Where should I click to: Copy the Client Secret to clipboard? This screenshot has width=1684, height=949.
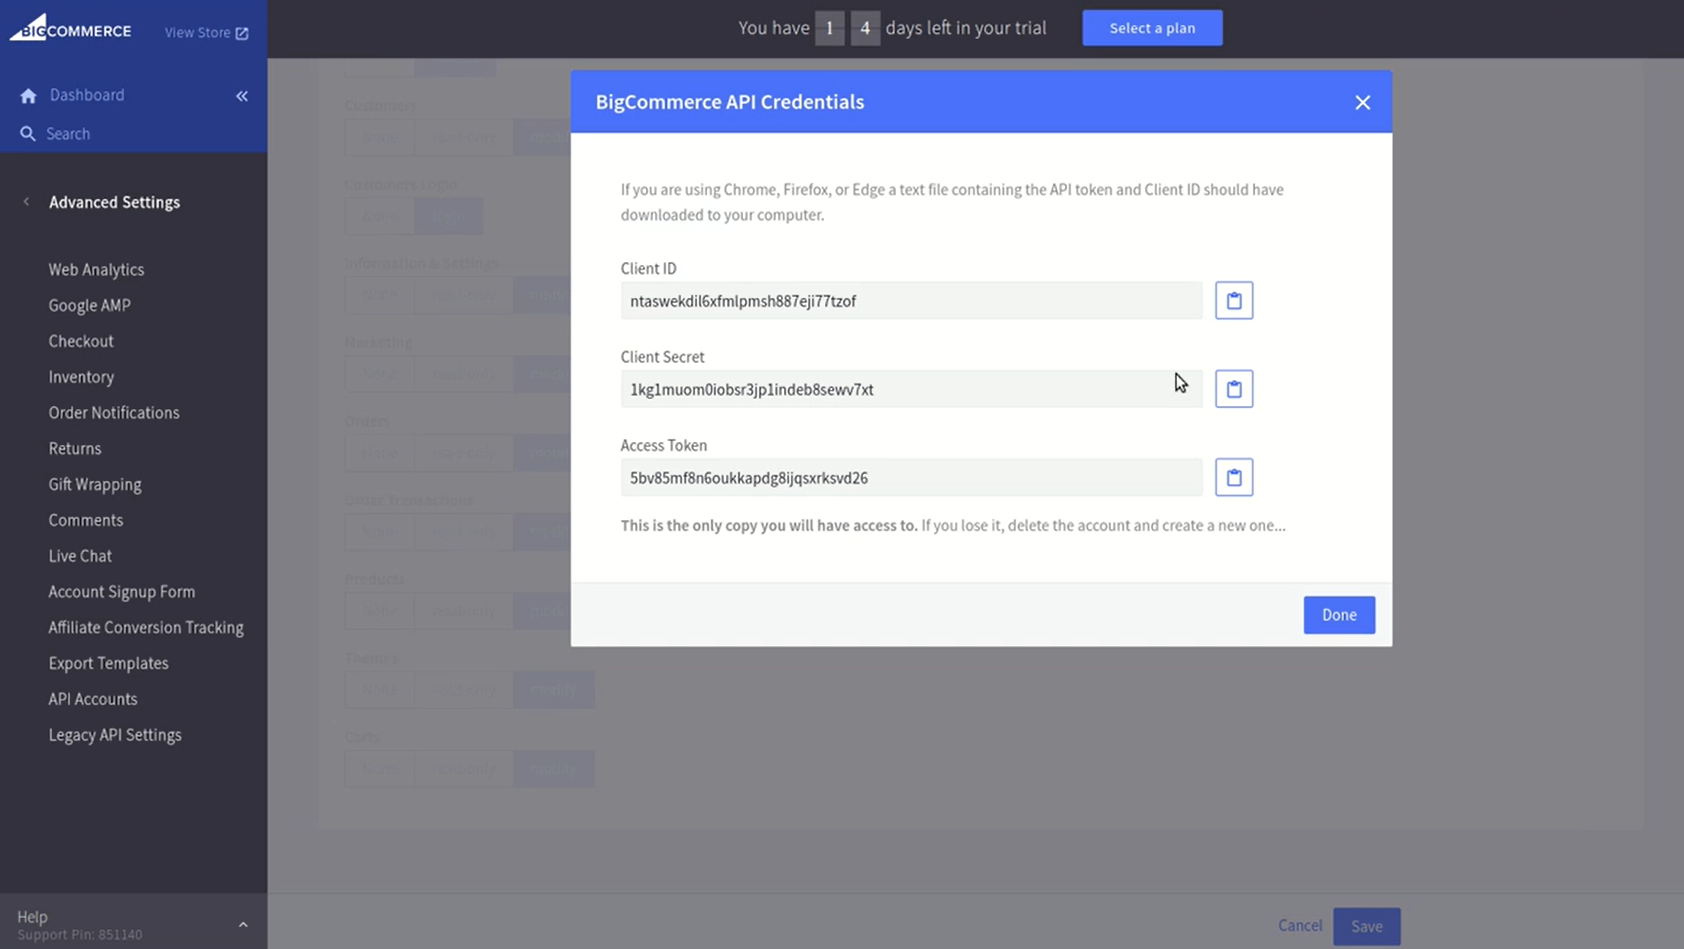pyautogui.click(x=1233, y=389)
